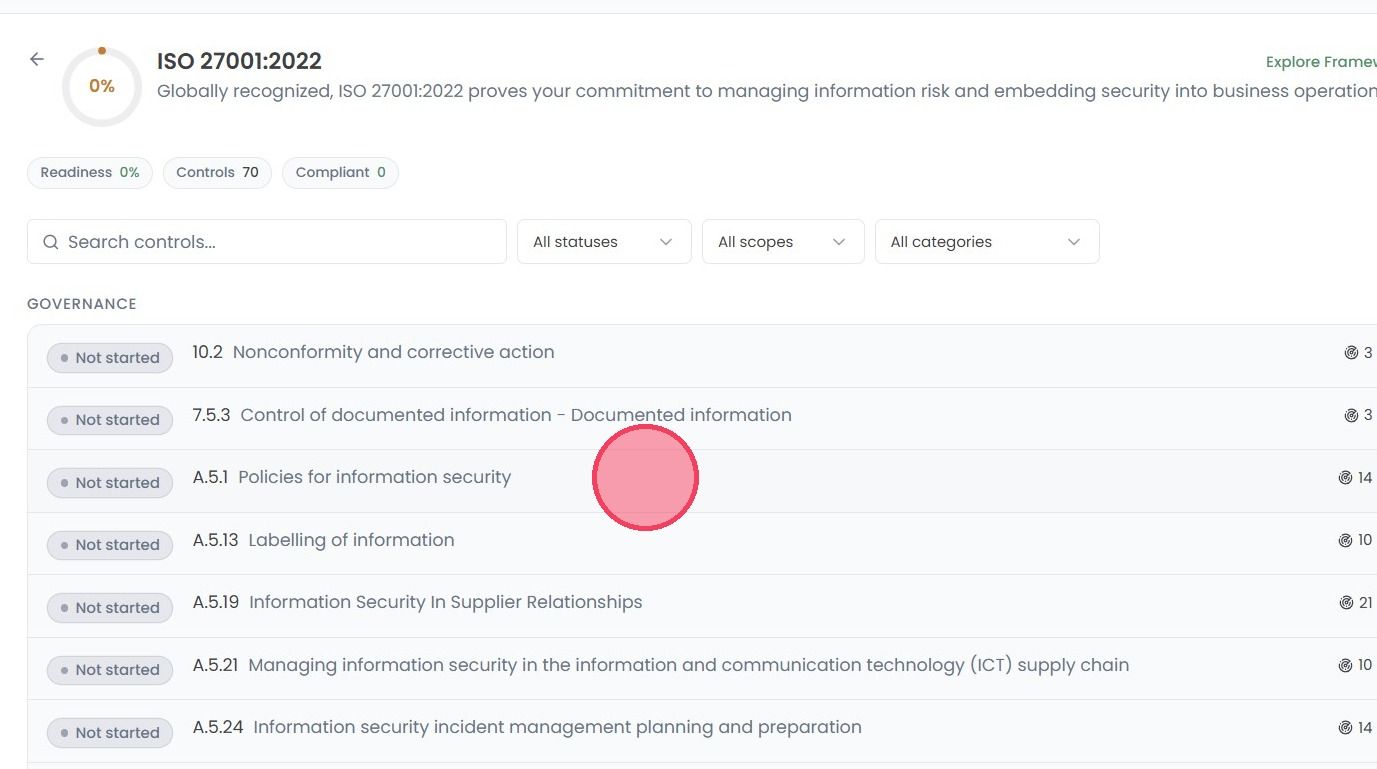Click the requirements icon on row 10.2
The width and height of the screenshot is (1377, 769).
[x=1351, y=353]
